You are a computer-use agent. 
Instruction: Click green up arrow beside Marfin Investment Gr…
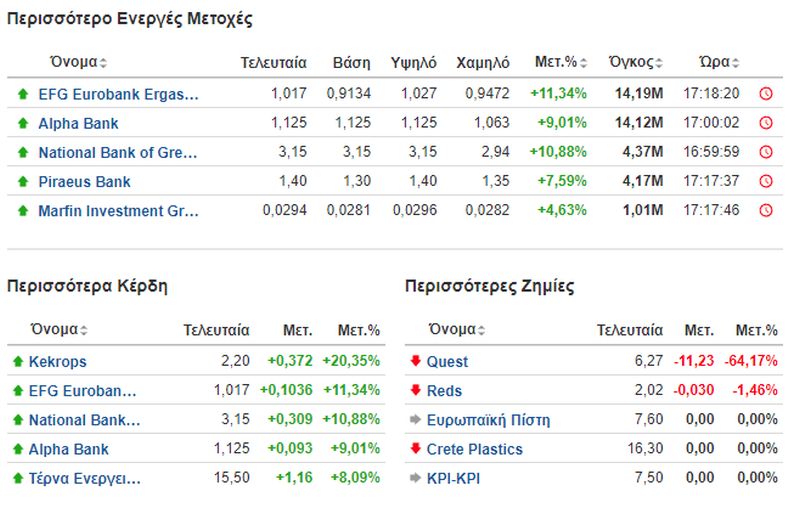(22, 210)
